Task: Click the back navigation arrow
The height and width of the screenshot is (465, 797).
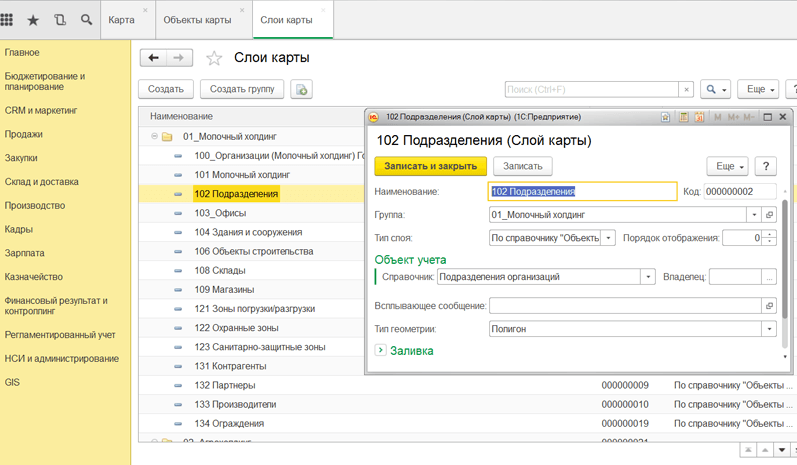Action: 153,58
